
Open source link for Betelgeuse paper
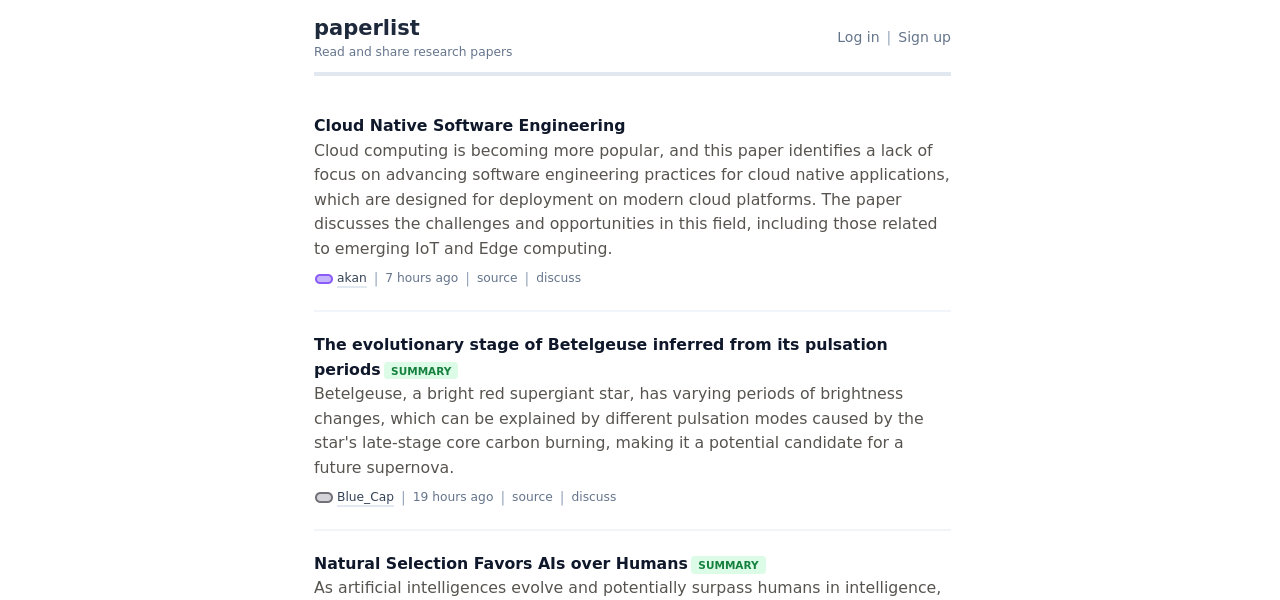532,497
